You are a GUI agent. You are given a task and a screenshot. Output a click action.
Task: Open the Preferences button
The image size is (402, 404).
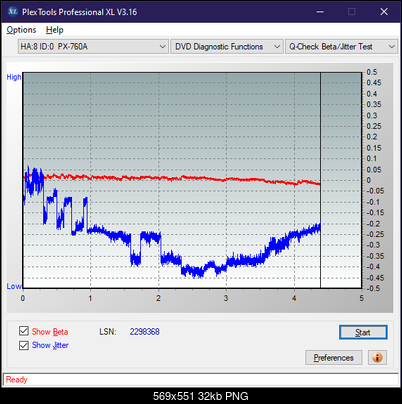click(333, 358)
